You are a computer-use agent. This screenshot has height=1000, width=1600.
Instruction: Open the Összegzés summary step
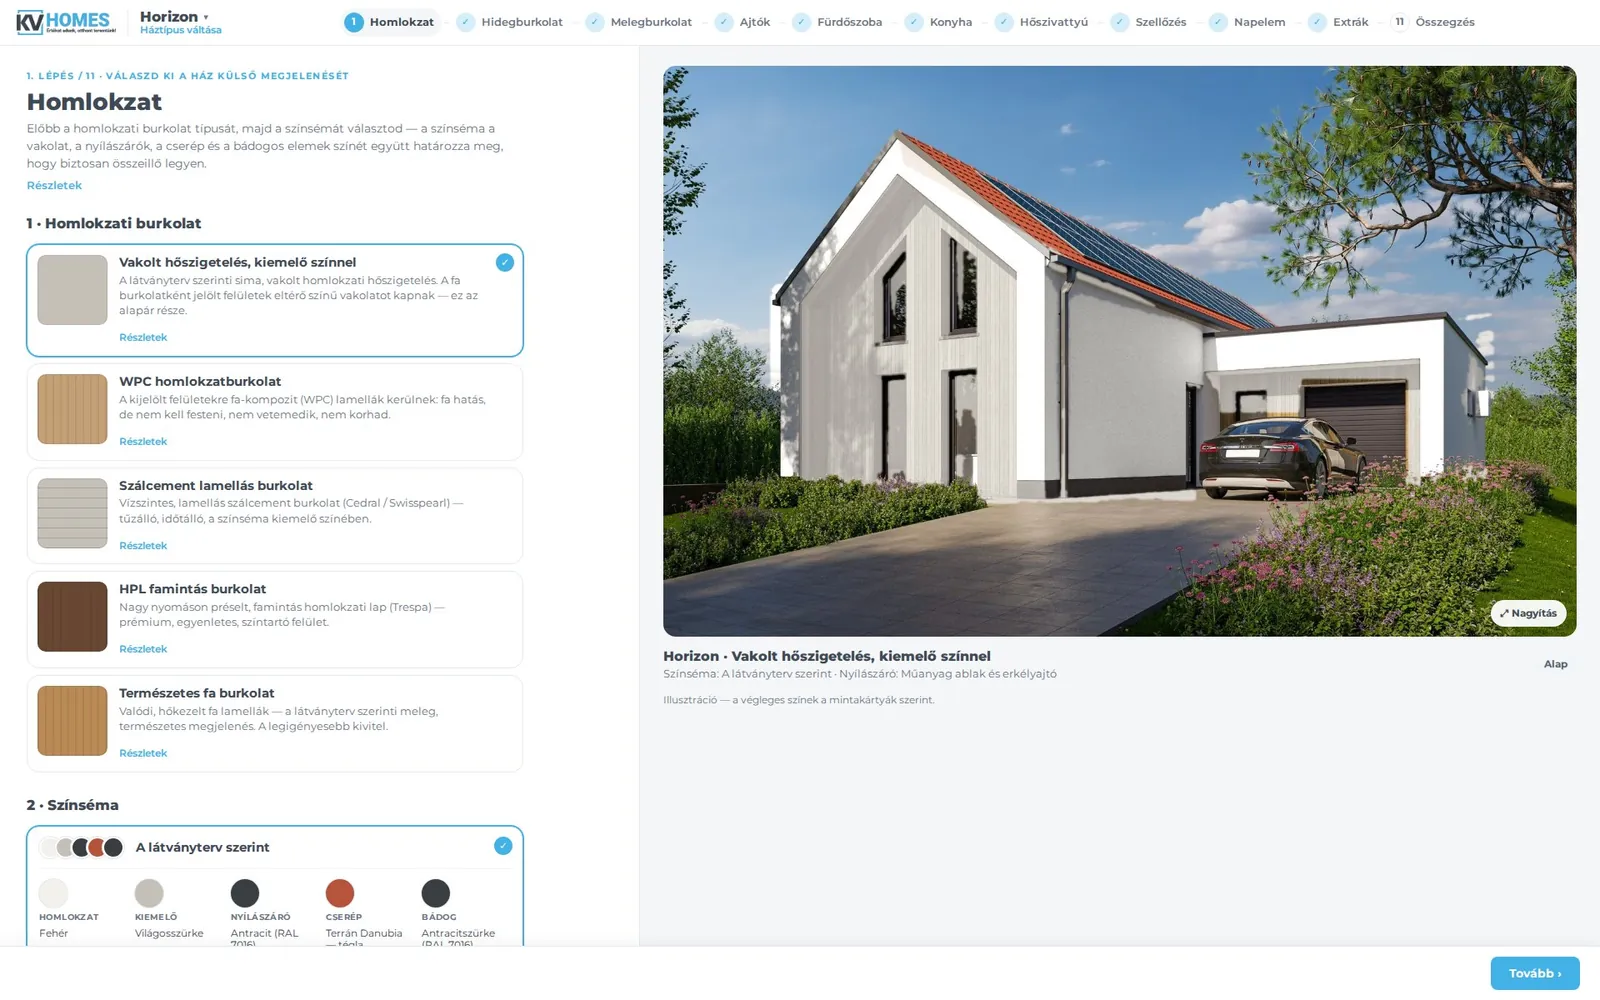[x=1433, y=22]
